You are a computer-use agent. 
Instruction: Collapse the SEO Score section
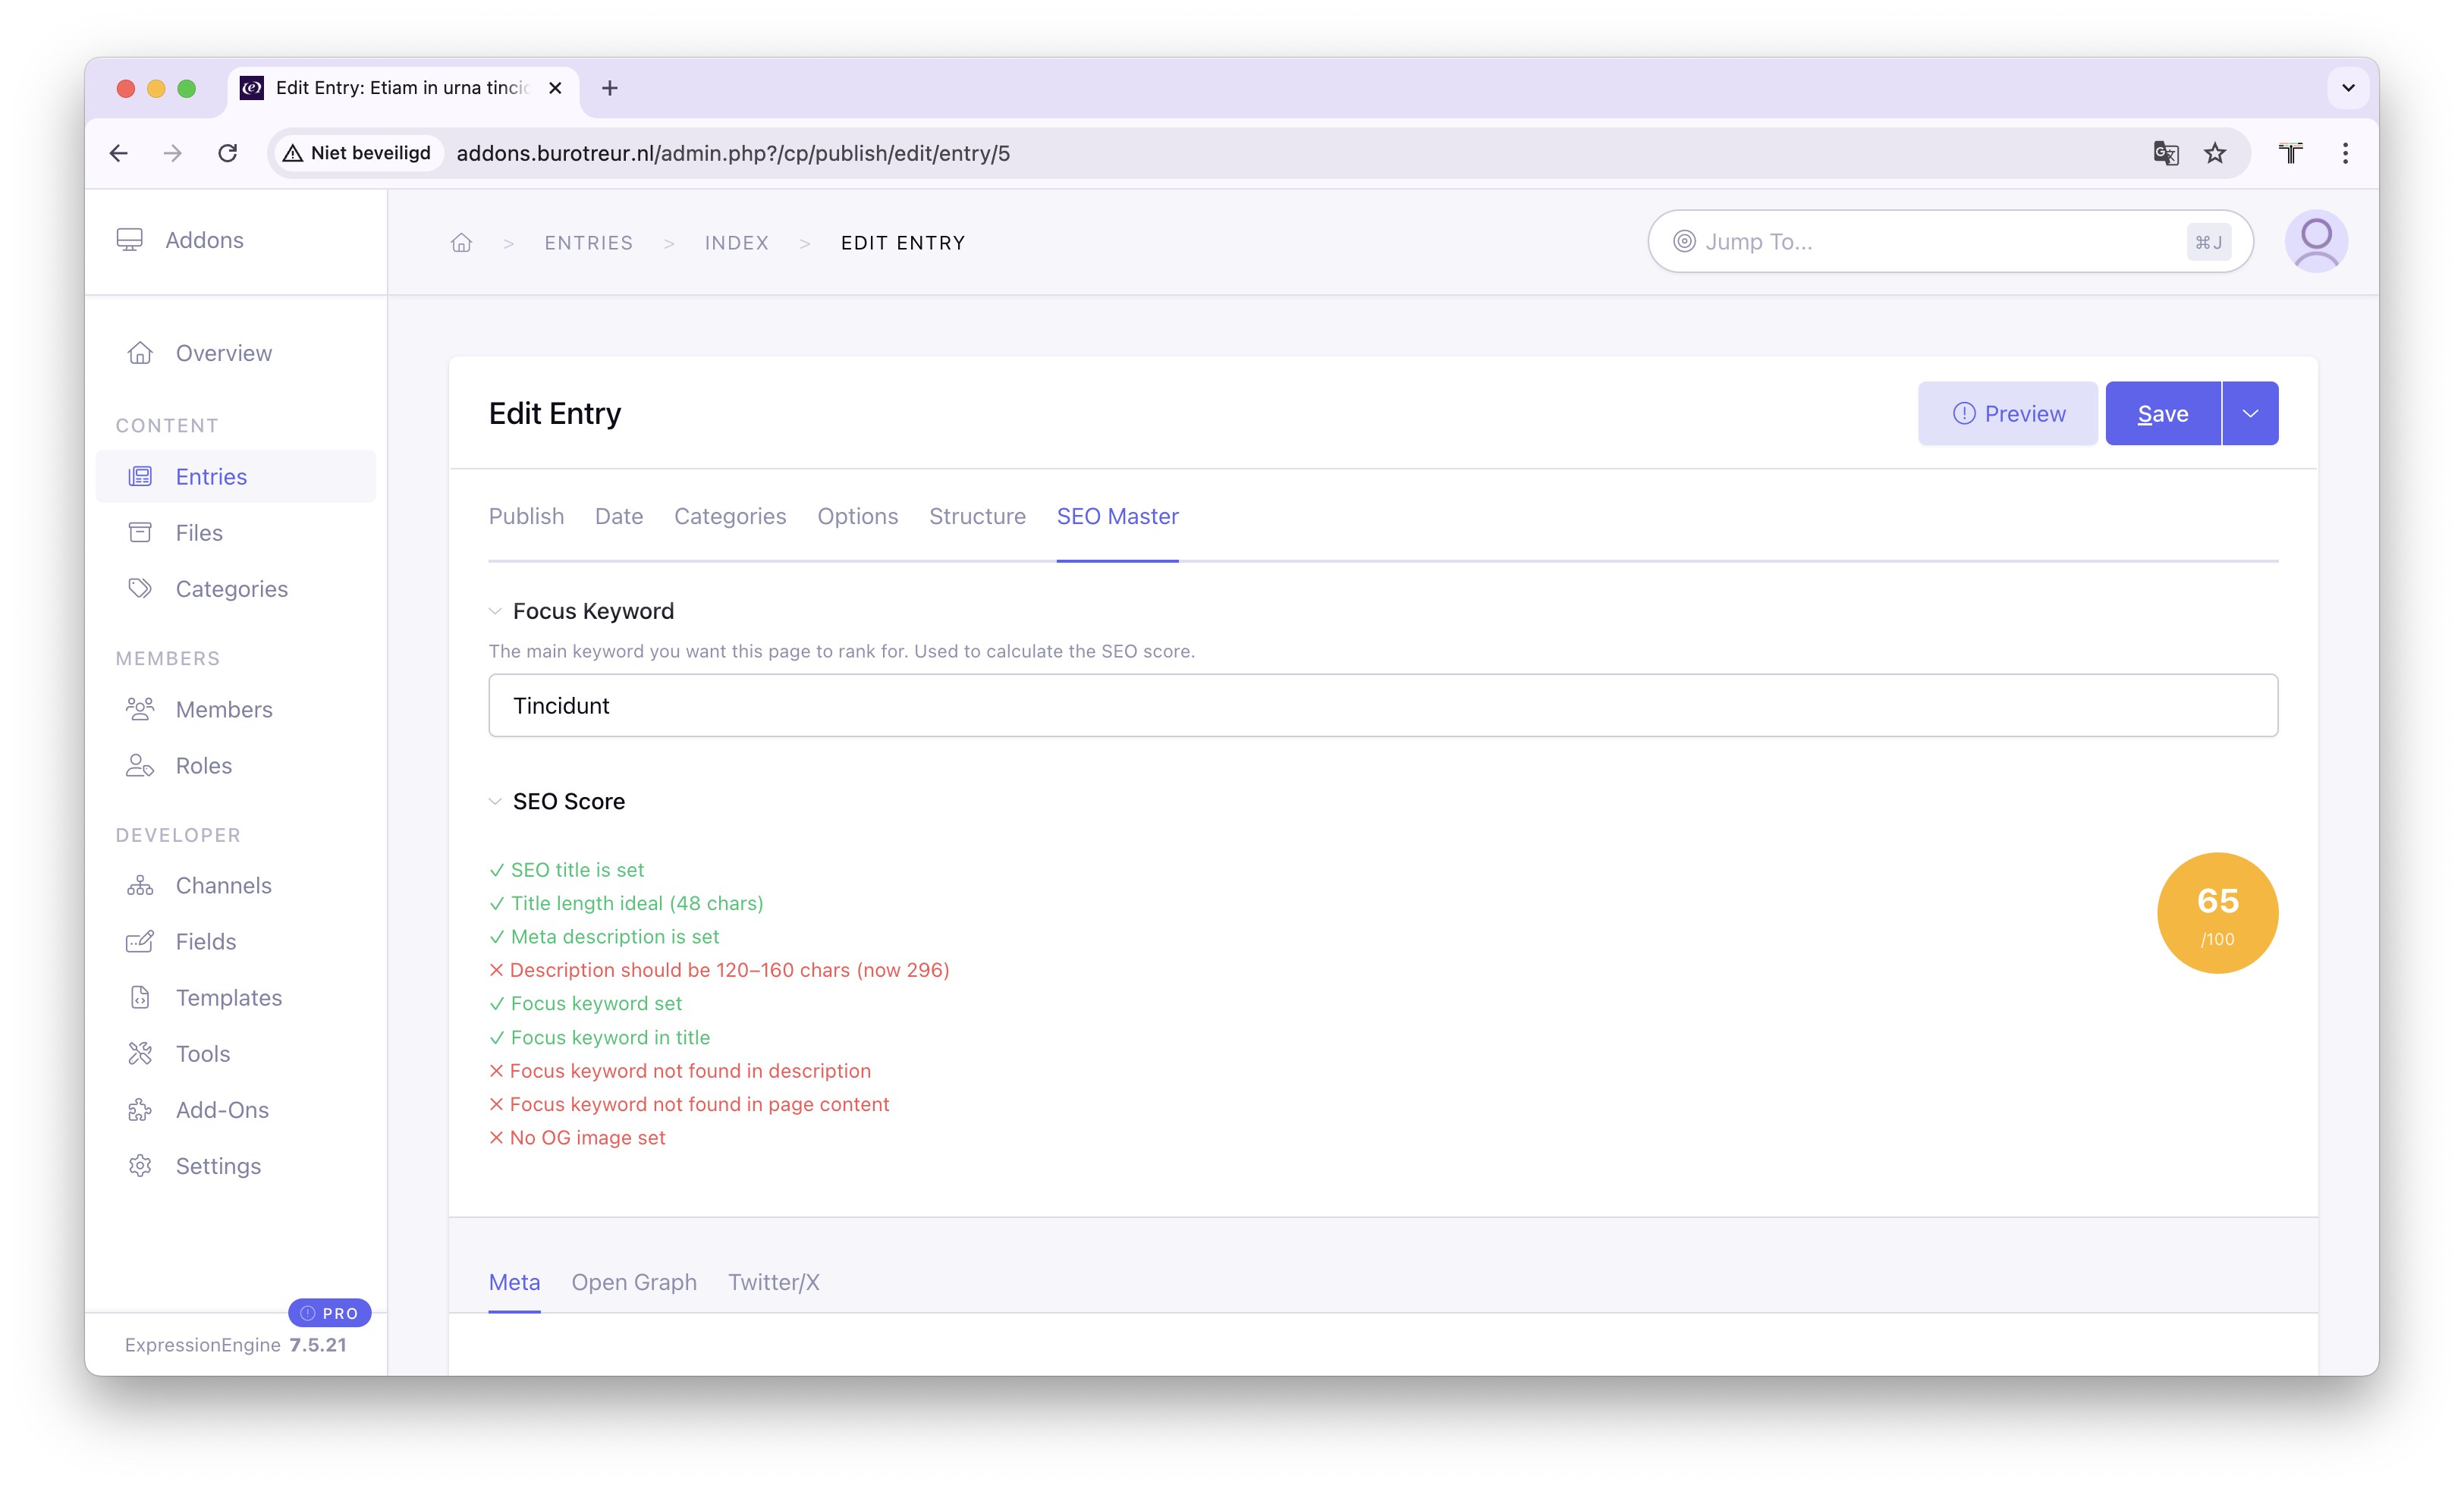click(495, 801)
